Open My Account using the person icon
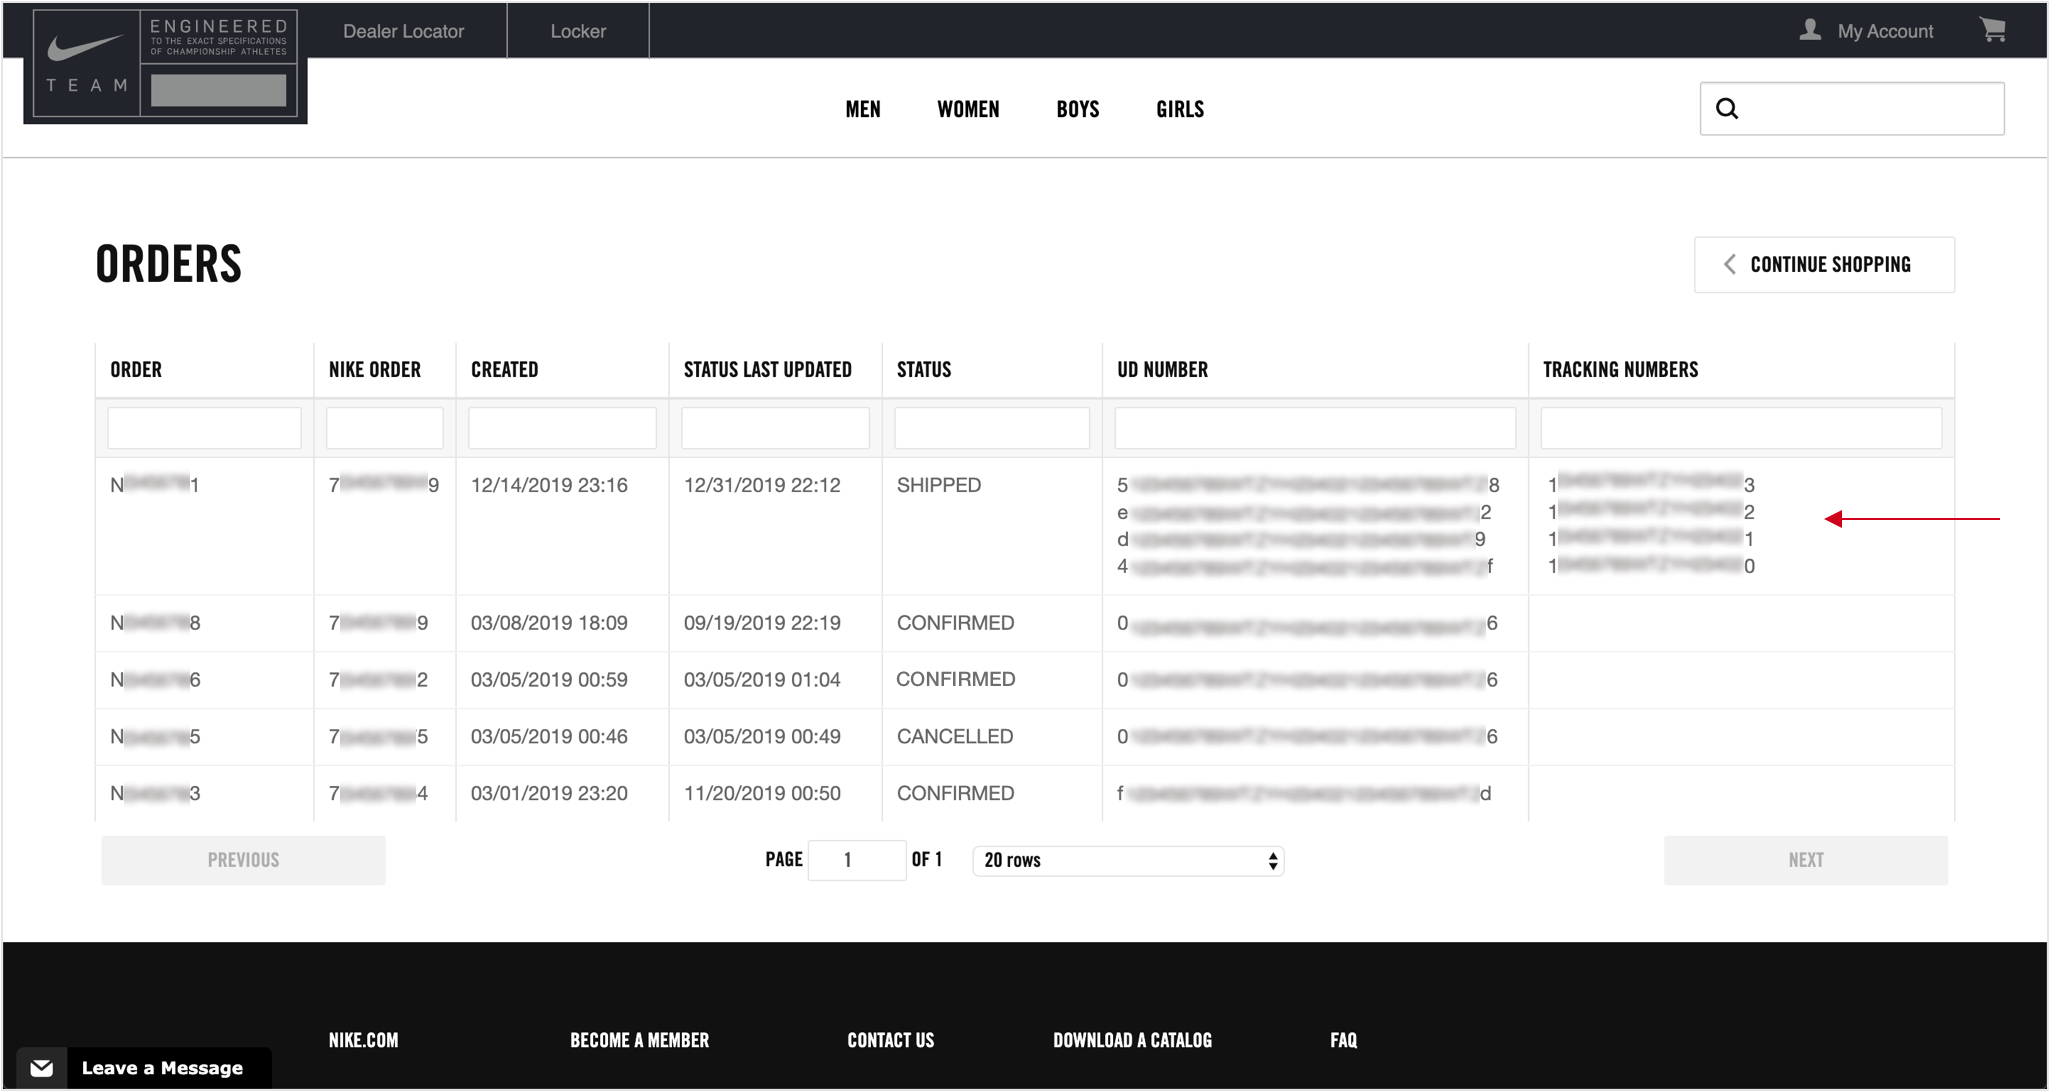 click(1810, 30)
